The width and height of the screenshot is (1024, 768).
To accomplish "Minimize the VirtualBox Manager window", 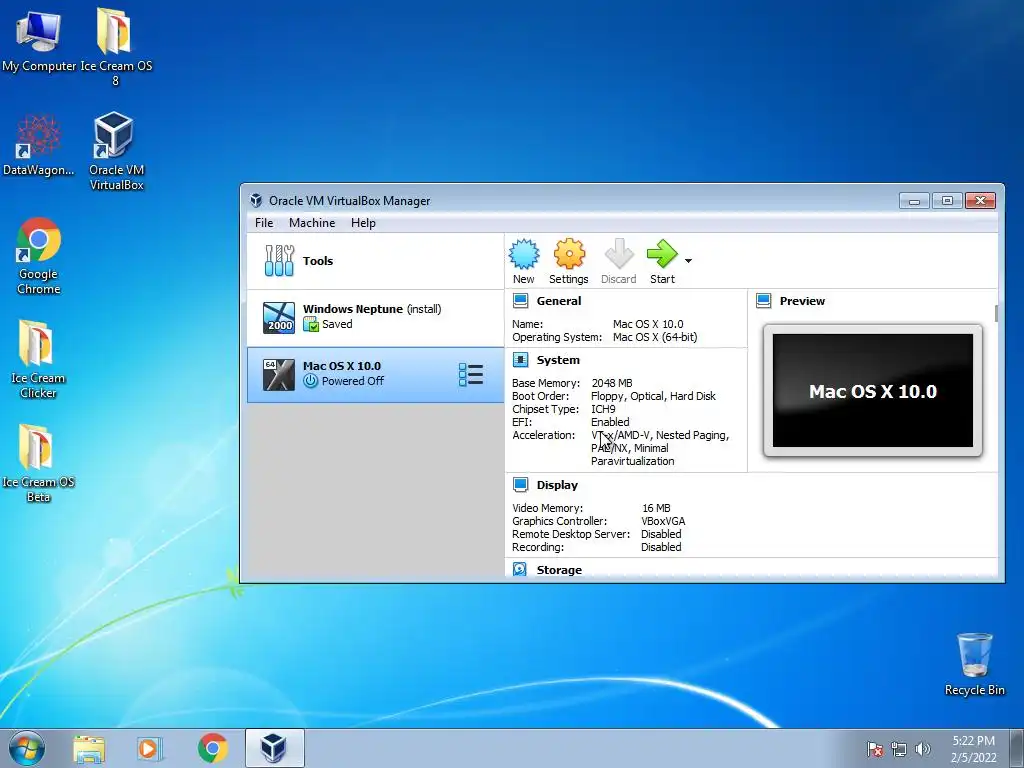I will point(914,201).
